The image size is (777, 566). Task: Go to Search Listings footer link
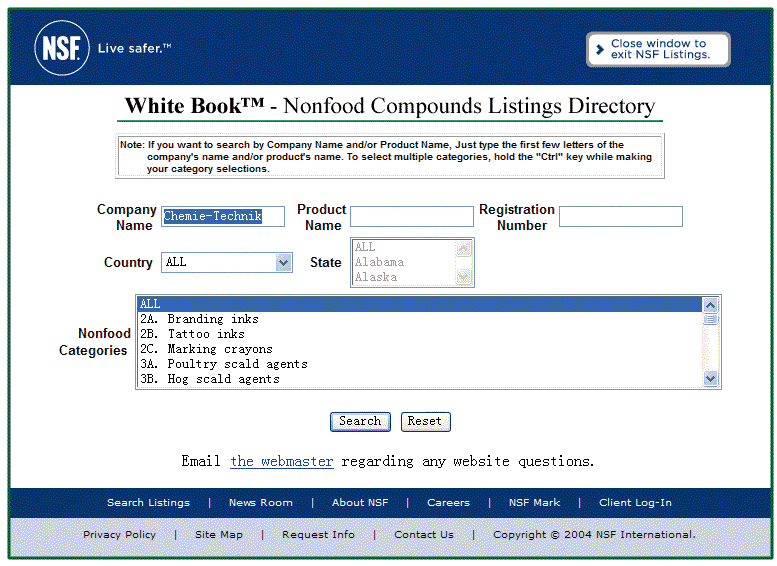point(149,503)
